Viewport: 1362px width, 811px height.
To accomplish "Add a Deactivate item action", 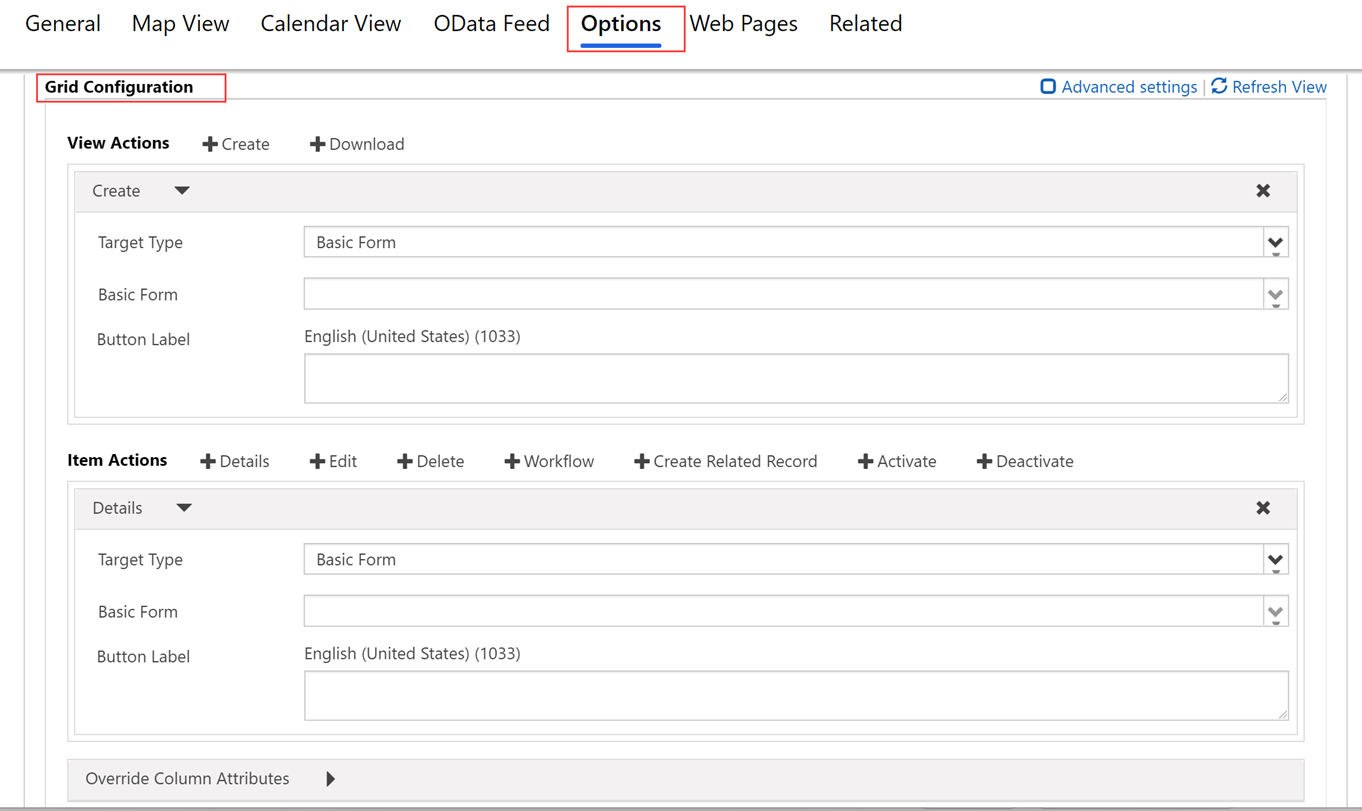I will (x=1024, y=461).
